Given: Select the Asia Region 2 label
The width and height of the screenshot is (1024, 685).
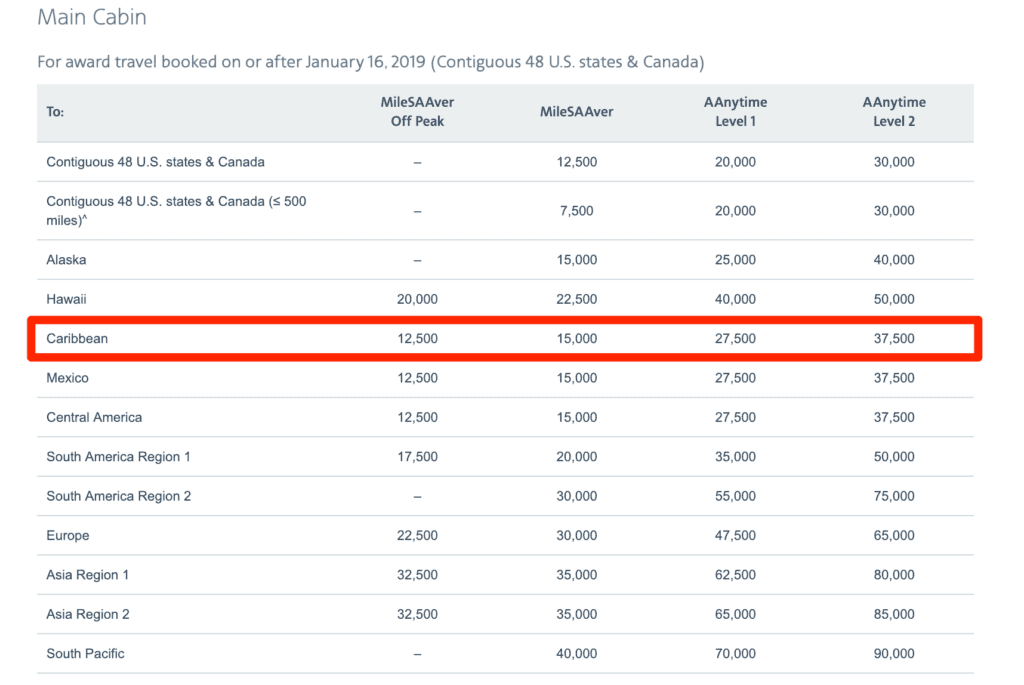Looking at the screenshot, I should click(88, 614).
